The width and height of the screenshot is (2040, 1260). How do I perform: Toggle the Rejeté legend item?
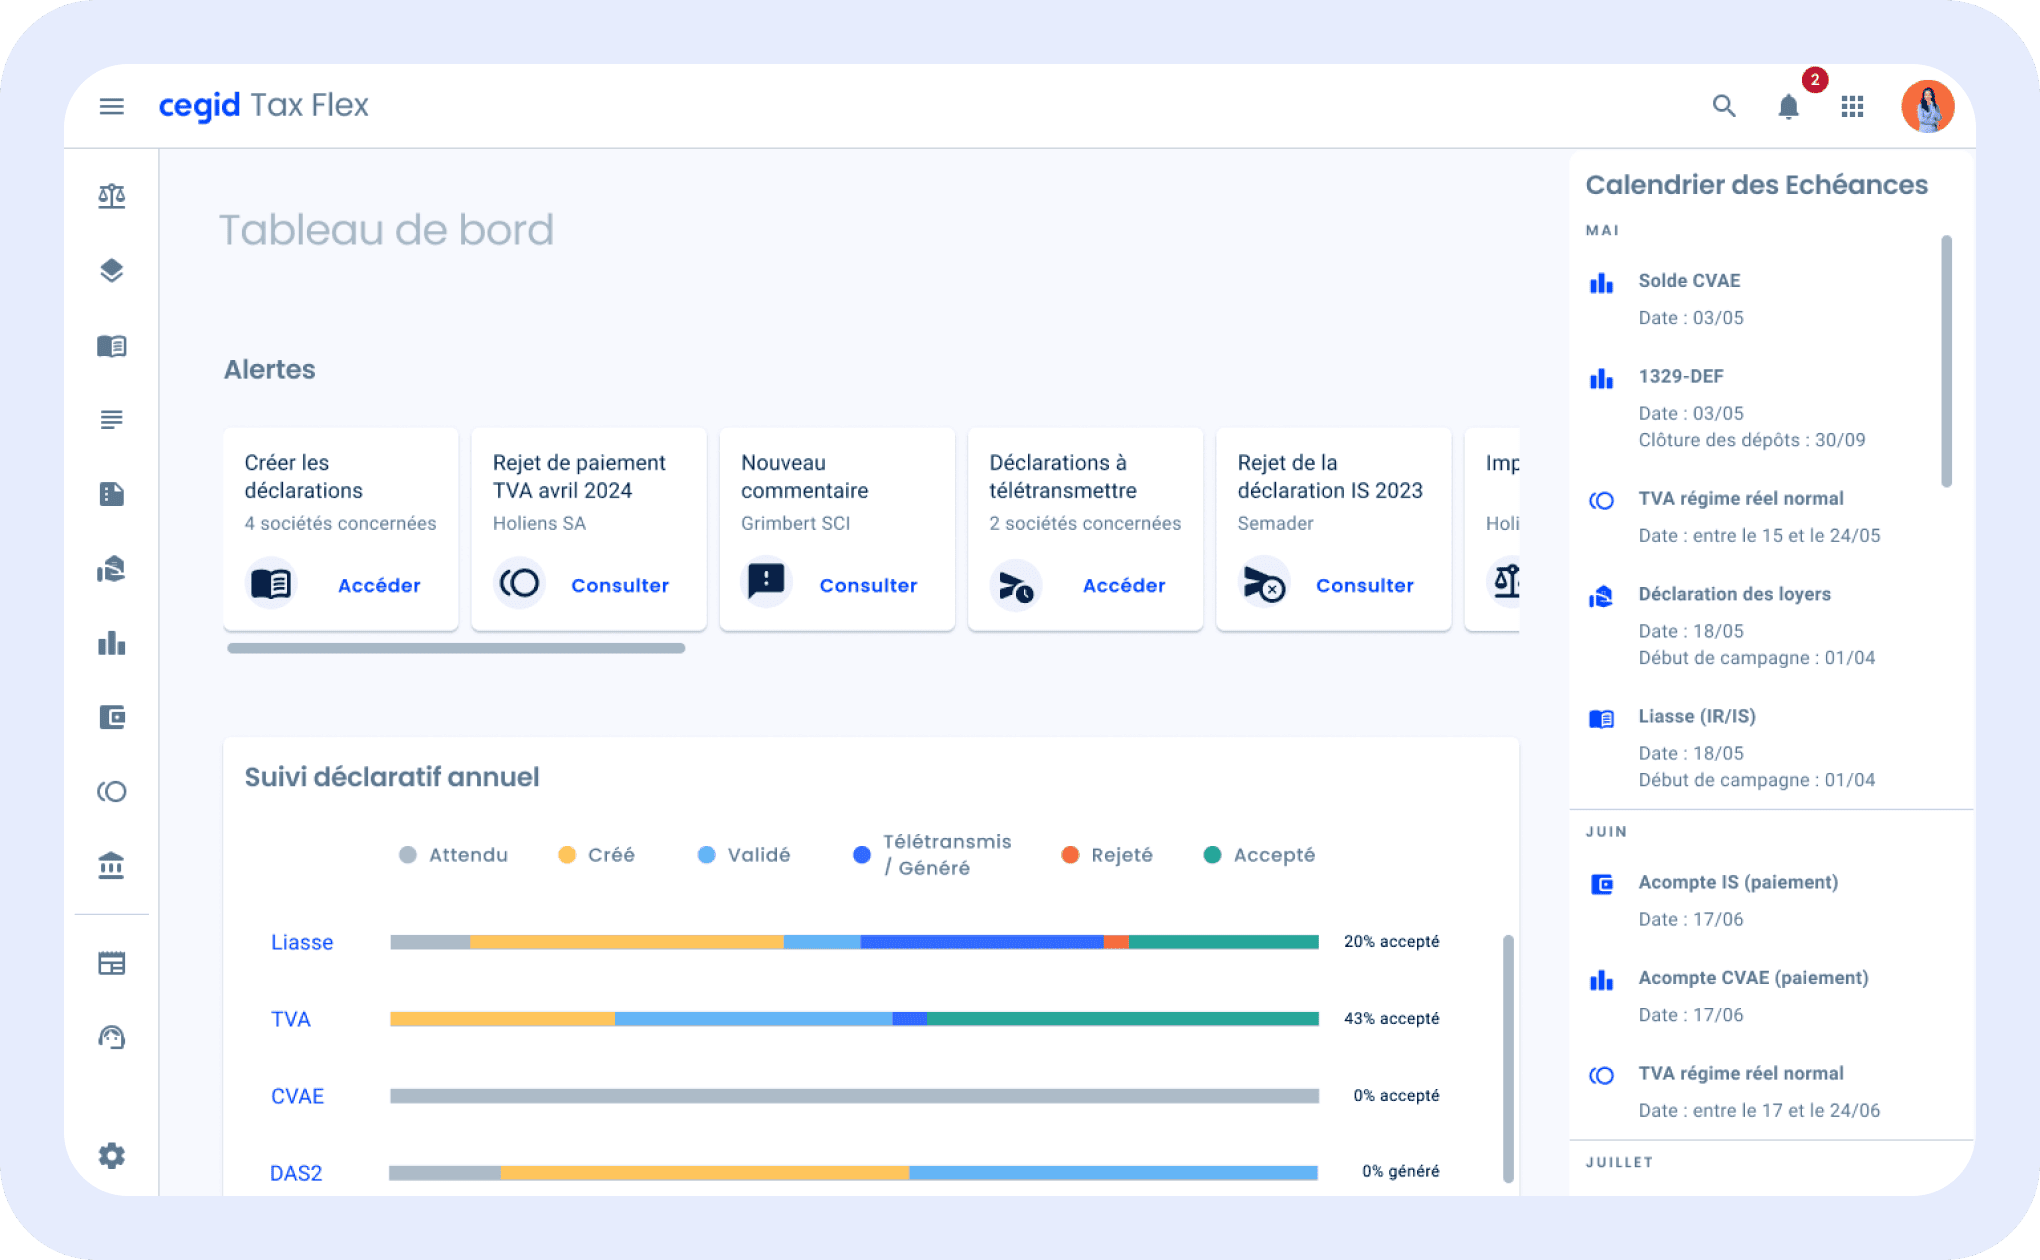1107,855
